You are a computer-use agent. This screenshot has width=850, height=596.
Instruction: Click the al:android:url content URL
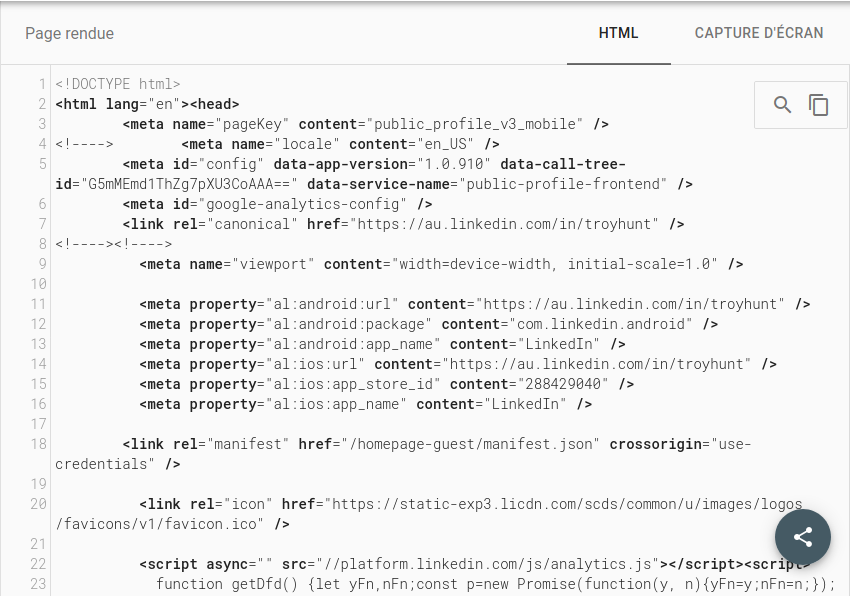pos(634,304)
